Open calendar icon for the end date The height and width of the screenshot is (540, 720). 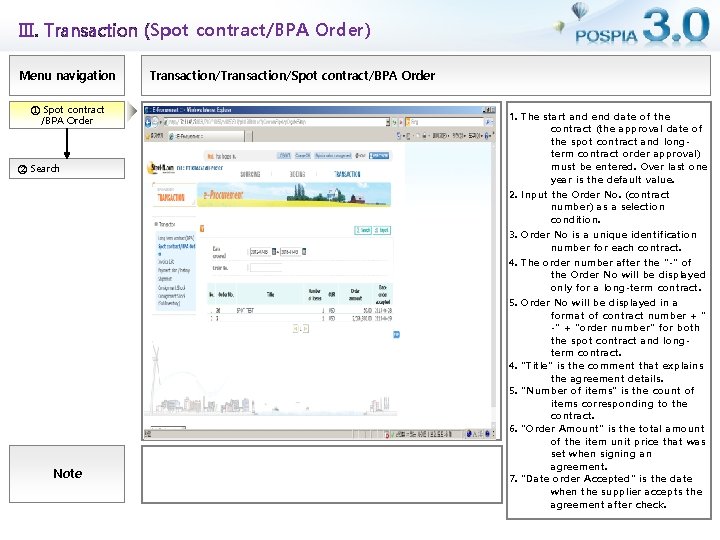click(304, 252)
